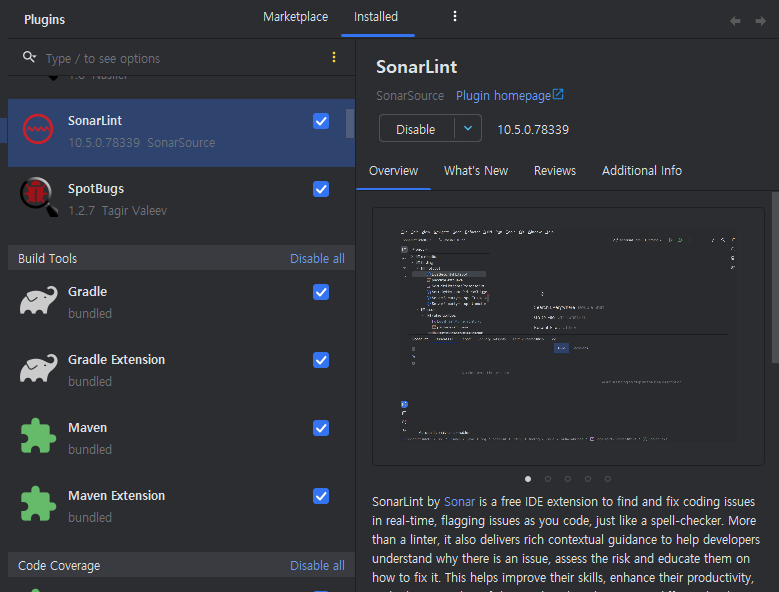Image resolution: width=779 pixels, height=592 pixels.
Task: Select the Gradle Extension name text
Action: pos(116,360)
